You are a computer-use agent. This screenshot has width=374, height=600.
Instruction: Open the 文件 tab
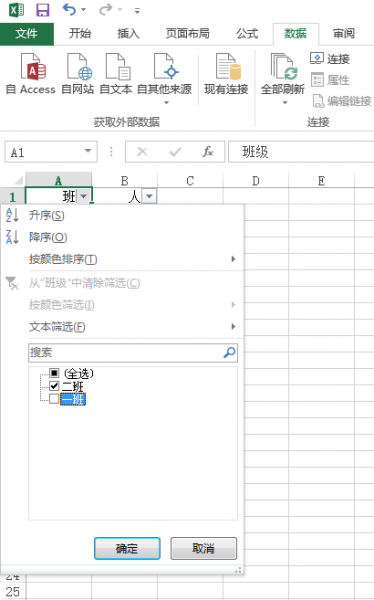tap(27, 34)
